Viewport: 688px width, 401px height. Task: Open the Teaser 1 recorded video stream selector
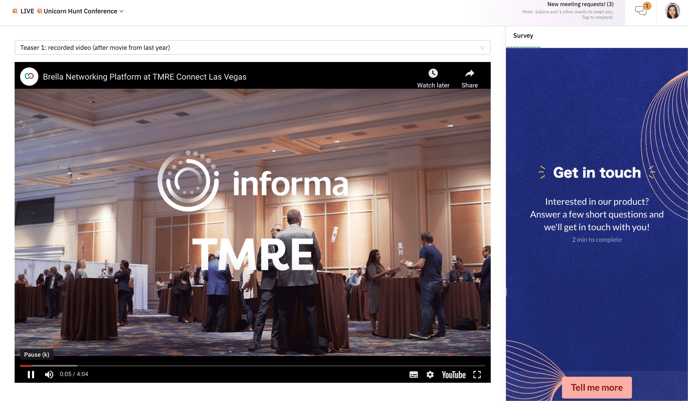(252, 47)
